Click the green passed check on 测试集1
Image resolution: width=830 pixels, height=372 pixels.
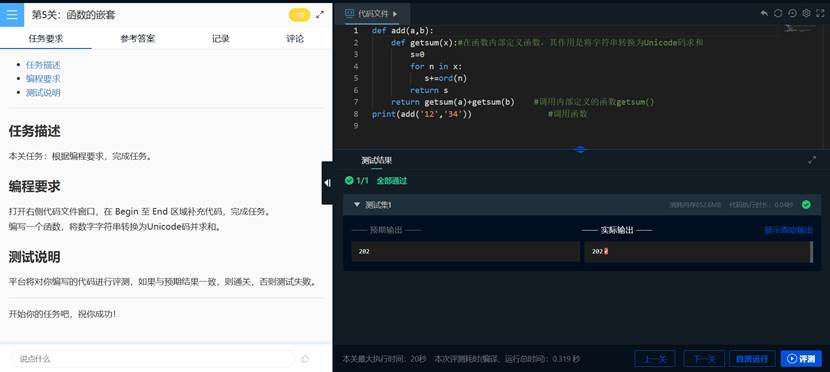pyautogui.click(x=806, y=204)
